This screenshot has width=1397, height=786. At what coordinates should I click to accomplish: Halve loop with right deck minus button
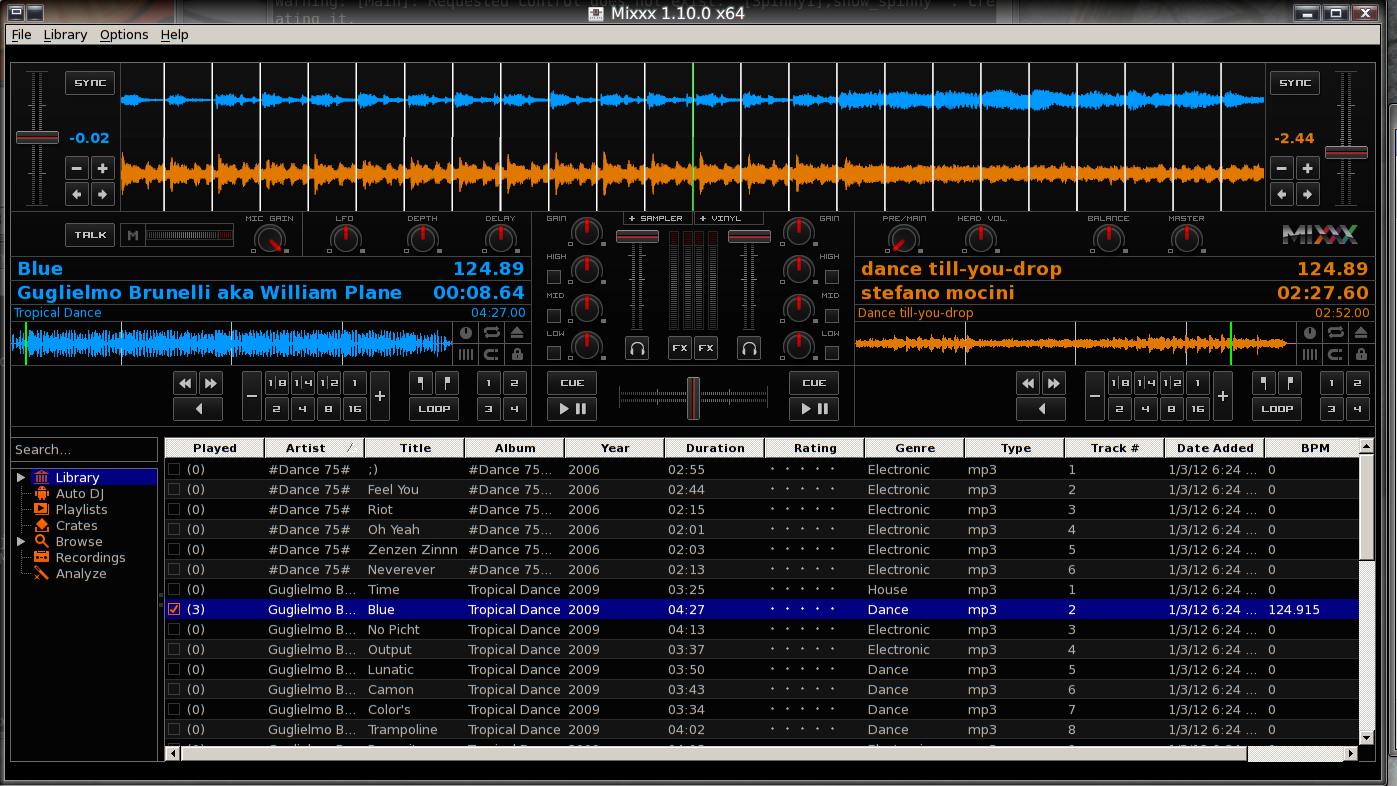(x=1095, y=396)
